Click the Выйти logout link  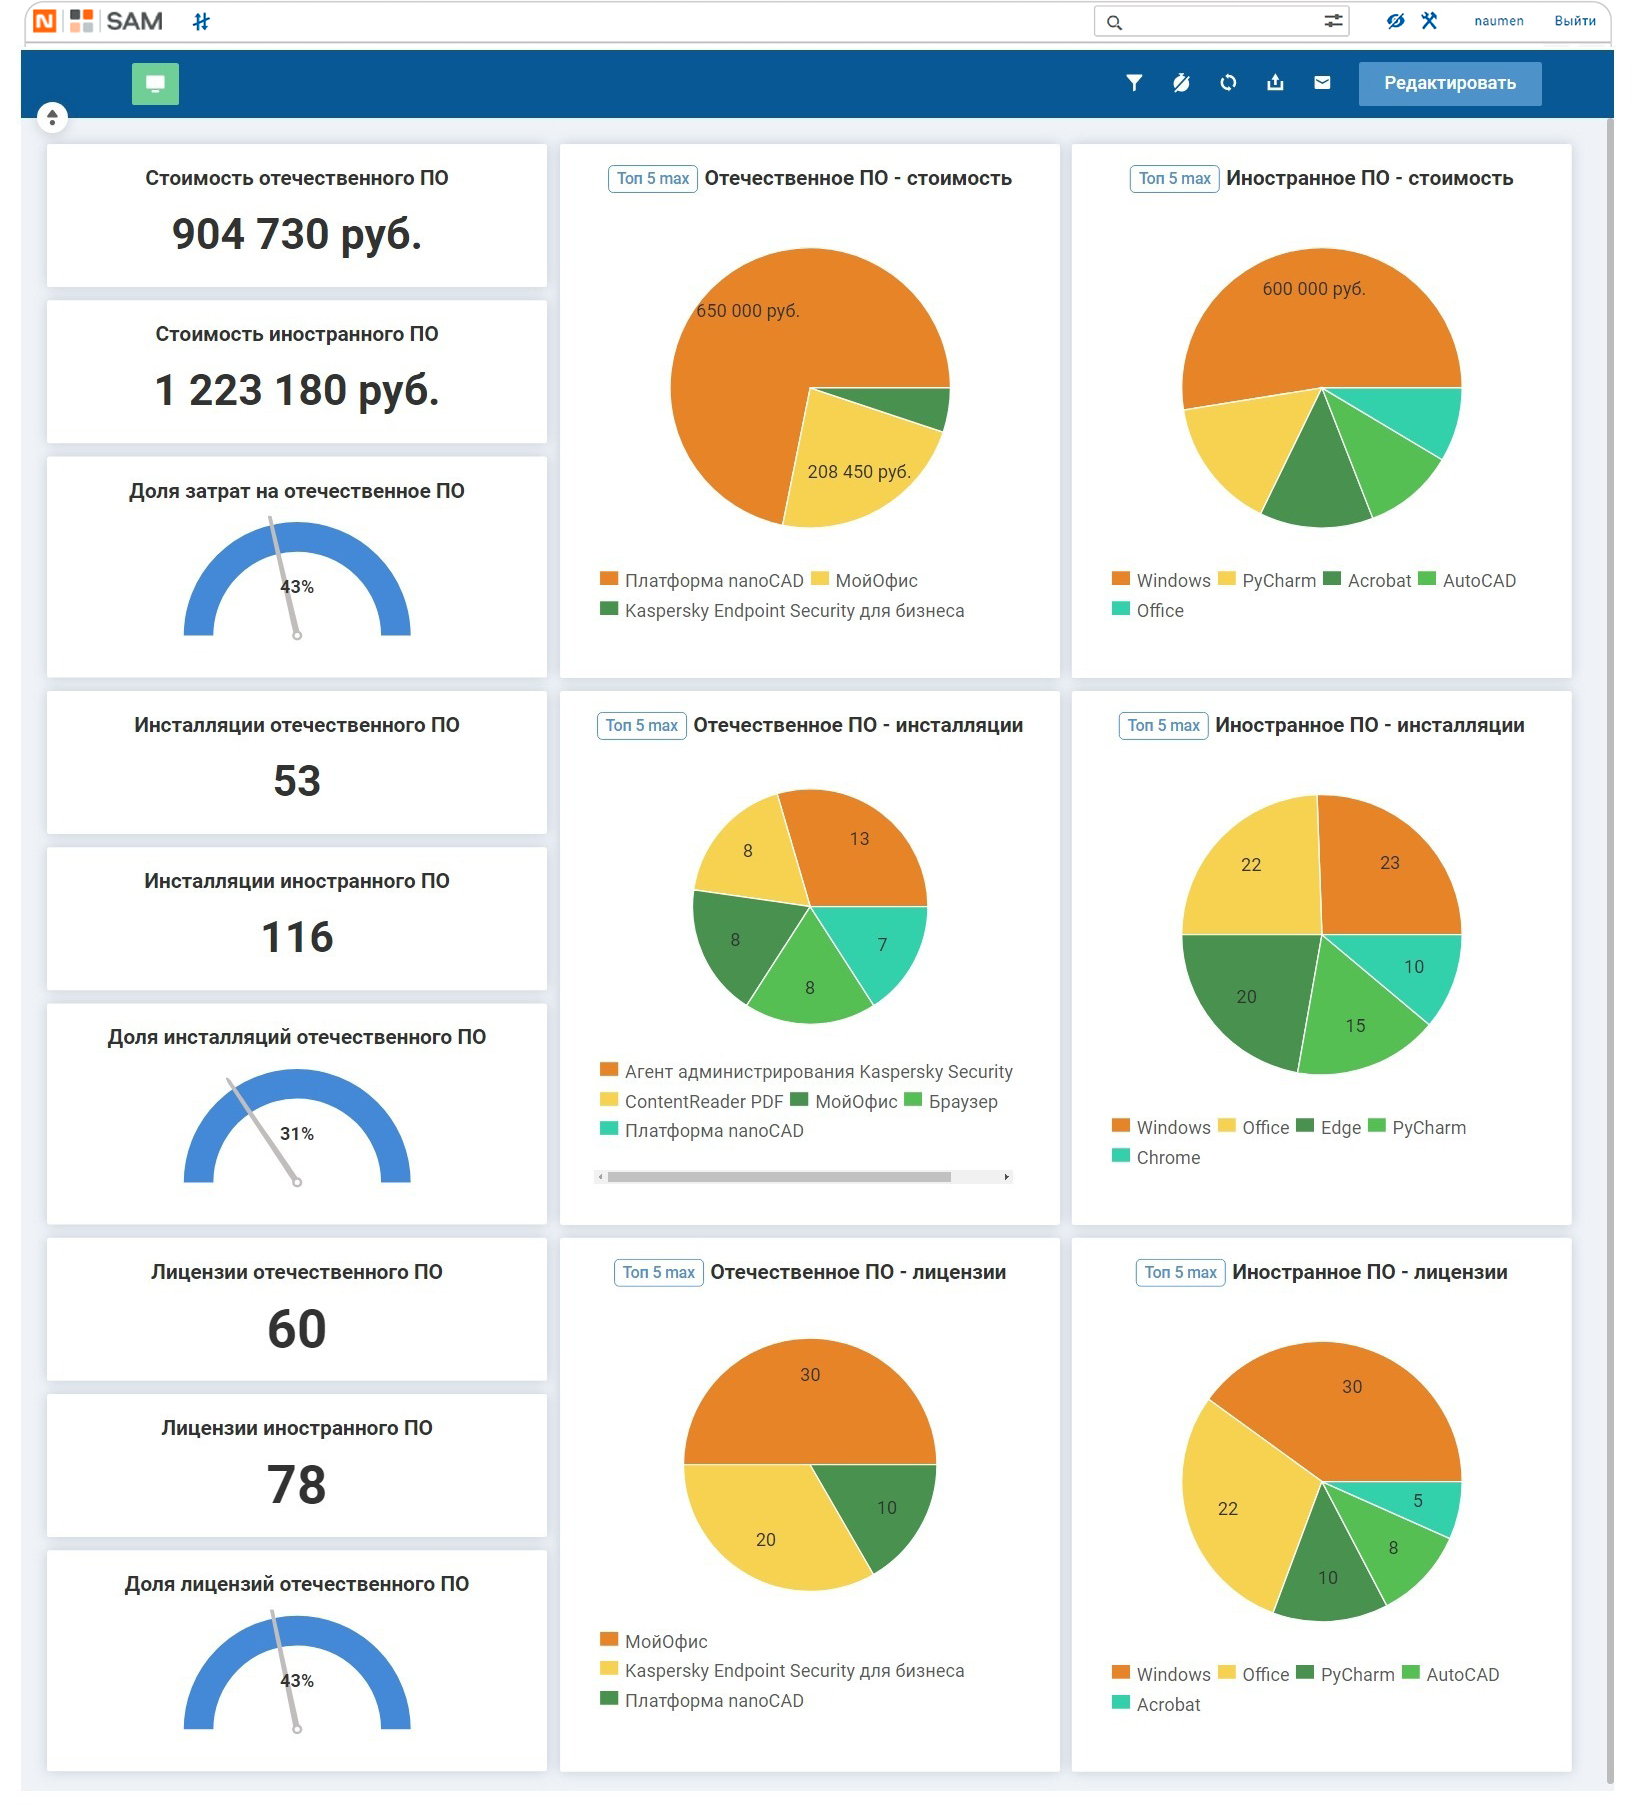point(1574,21)
